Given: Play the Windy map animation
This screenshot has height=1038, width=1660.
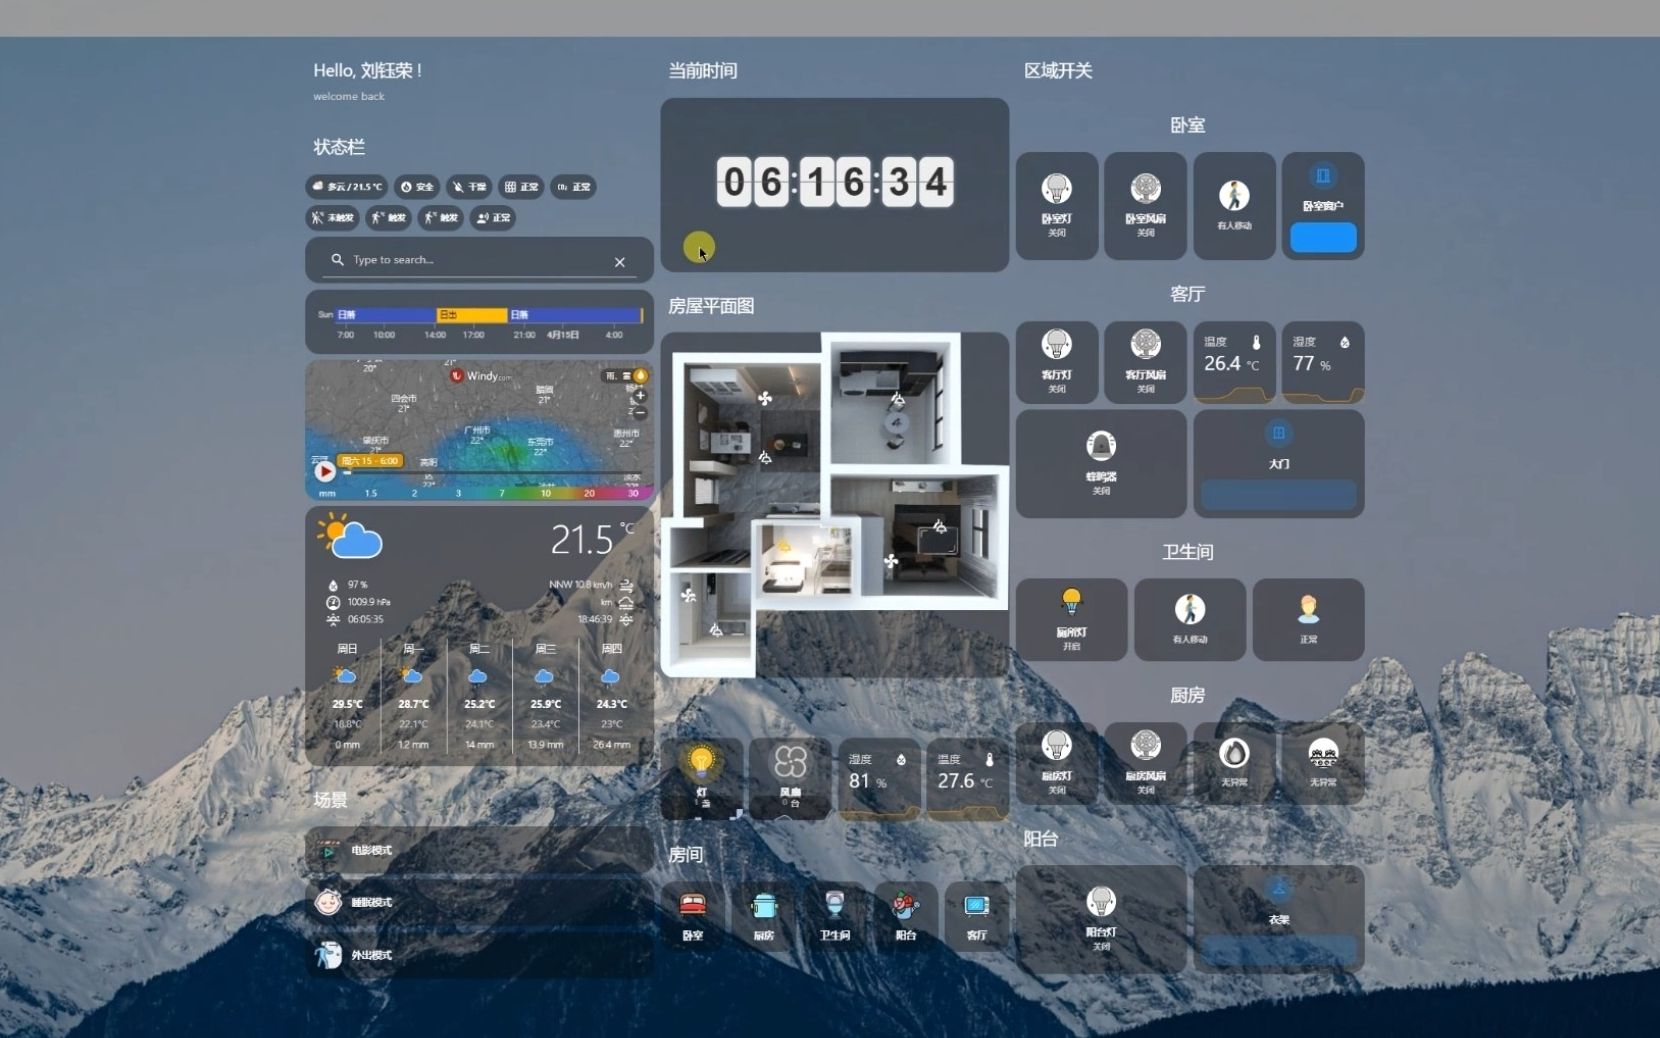Looking at the screenshot, I should pos(325,471).
